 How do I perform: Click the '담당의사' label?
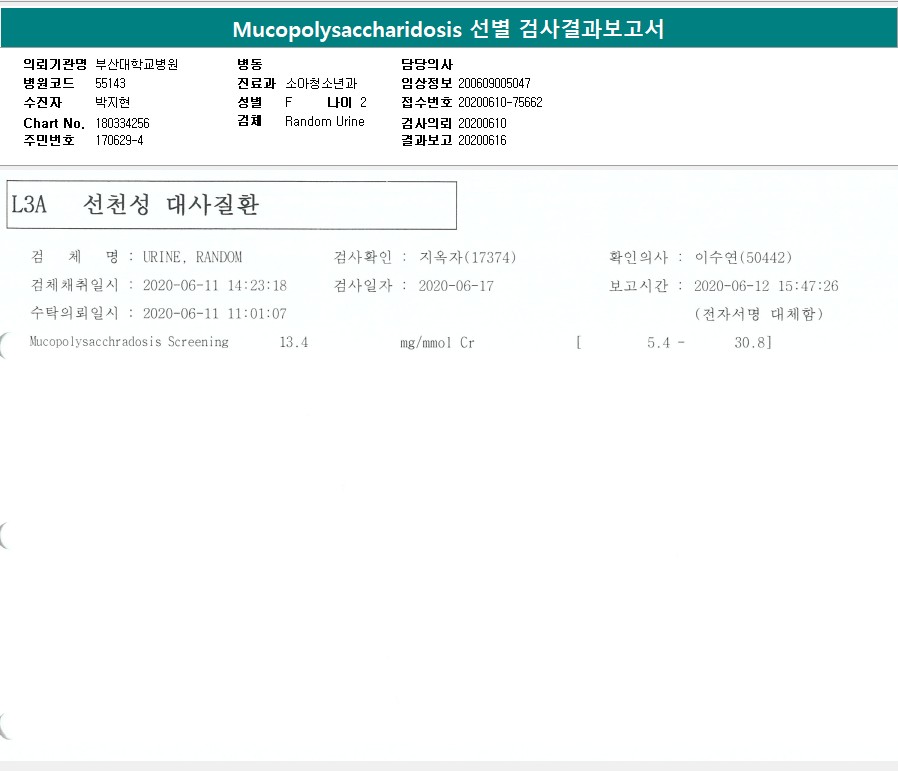427,64
